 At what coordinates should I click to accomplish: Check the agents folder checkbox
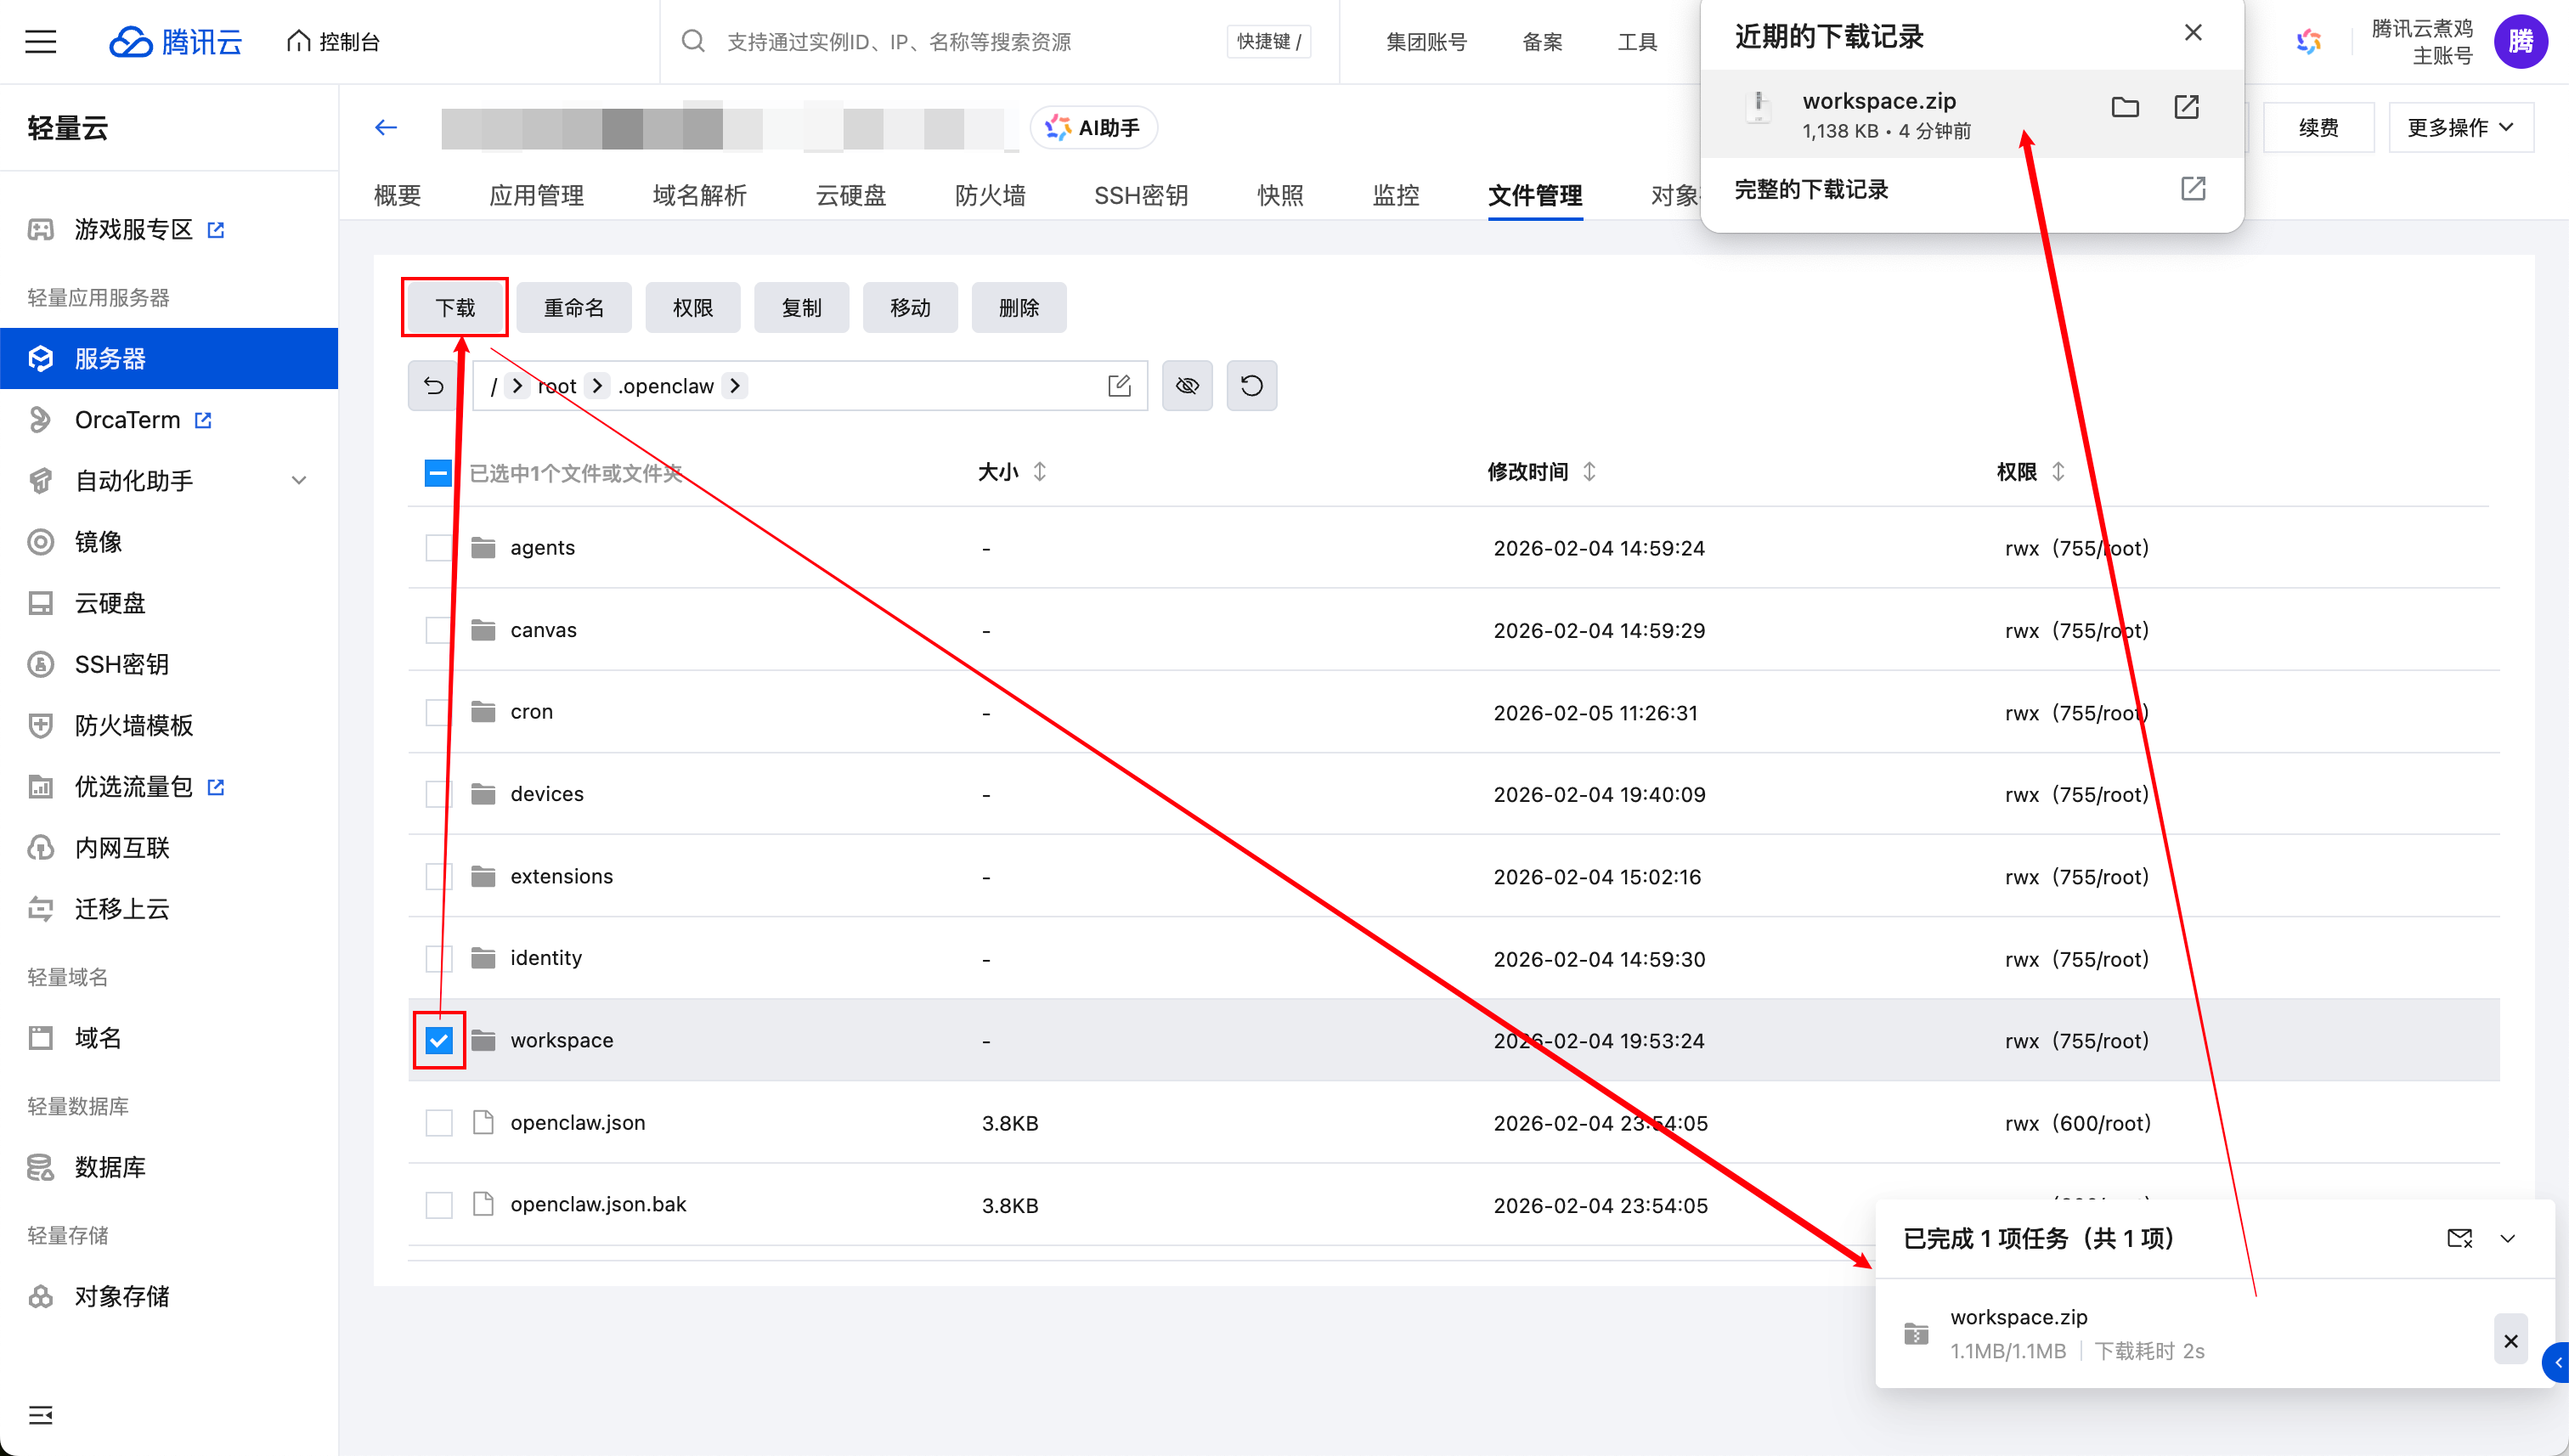438,547
